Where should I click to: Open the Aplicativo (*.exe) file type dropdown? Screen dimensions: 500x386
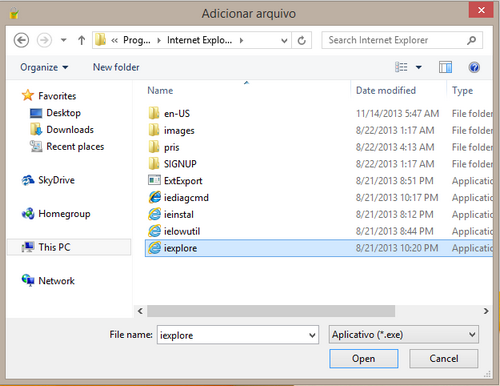tap(404, 335)
